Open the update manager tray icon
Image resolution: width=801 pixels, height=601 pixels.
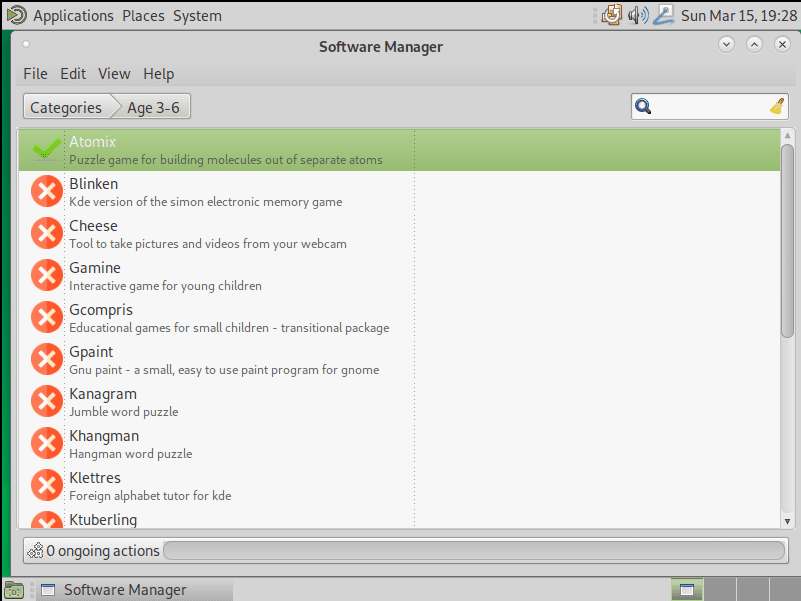611,15
